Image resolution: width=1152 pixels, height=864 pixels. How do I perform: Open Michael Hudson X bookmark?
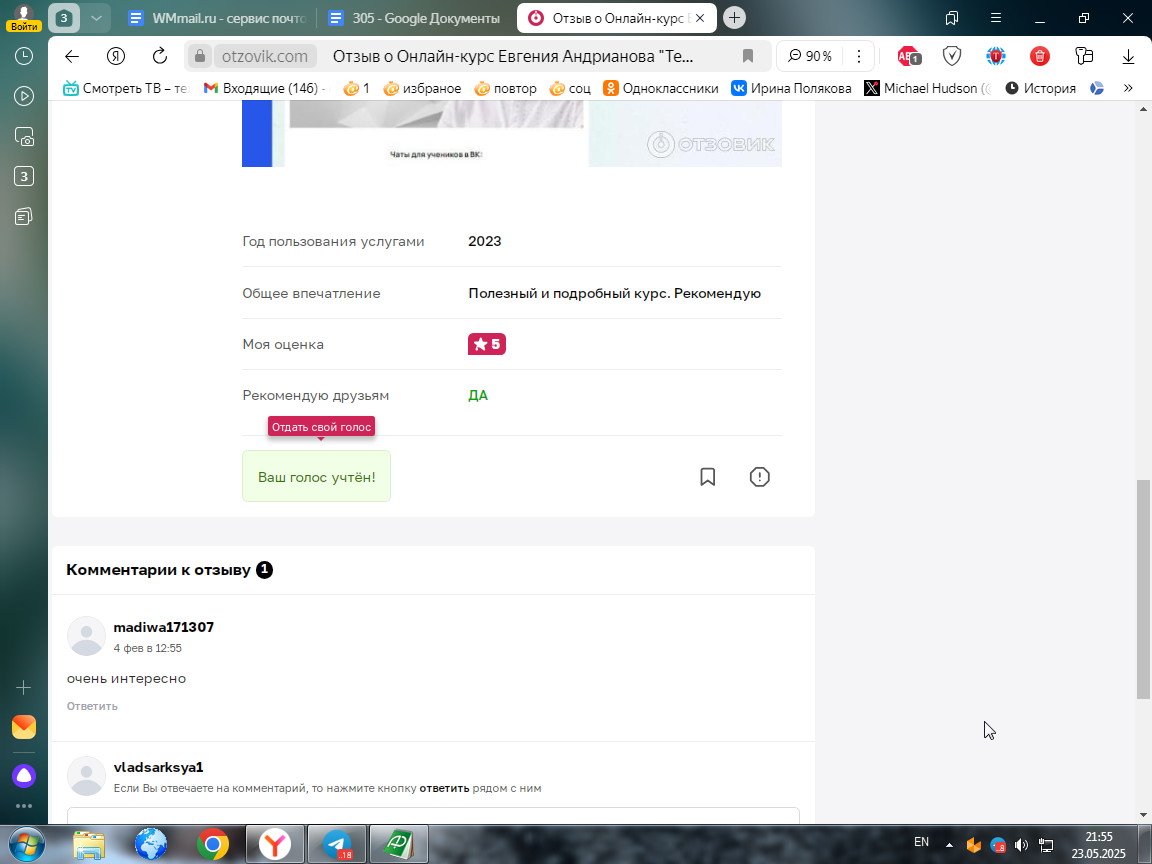point(927,88)
